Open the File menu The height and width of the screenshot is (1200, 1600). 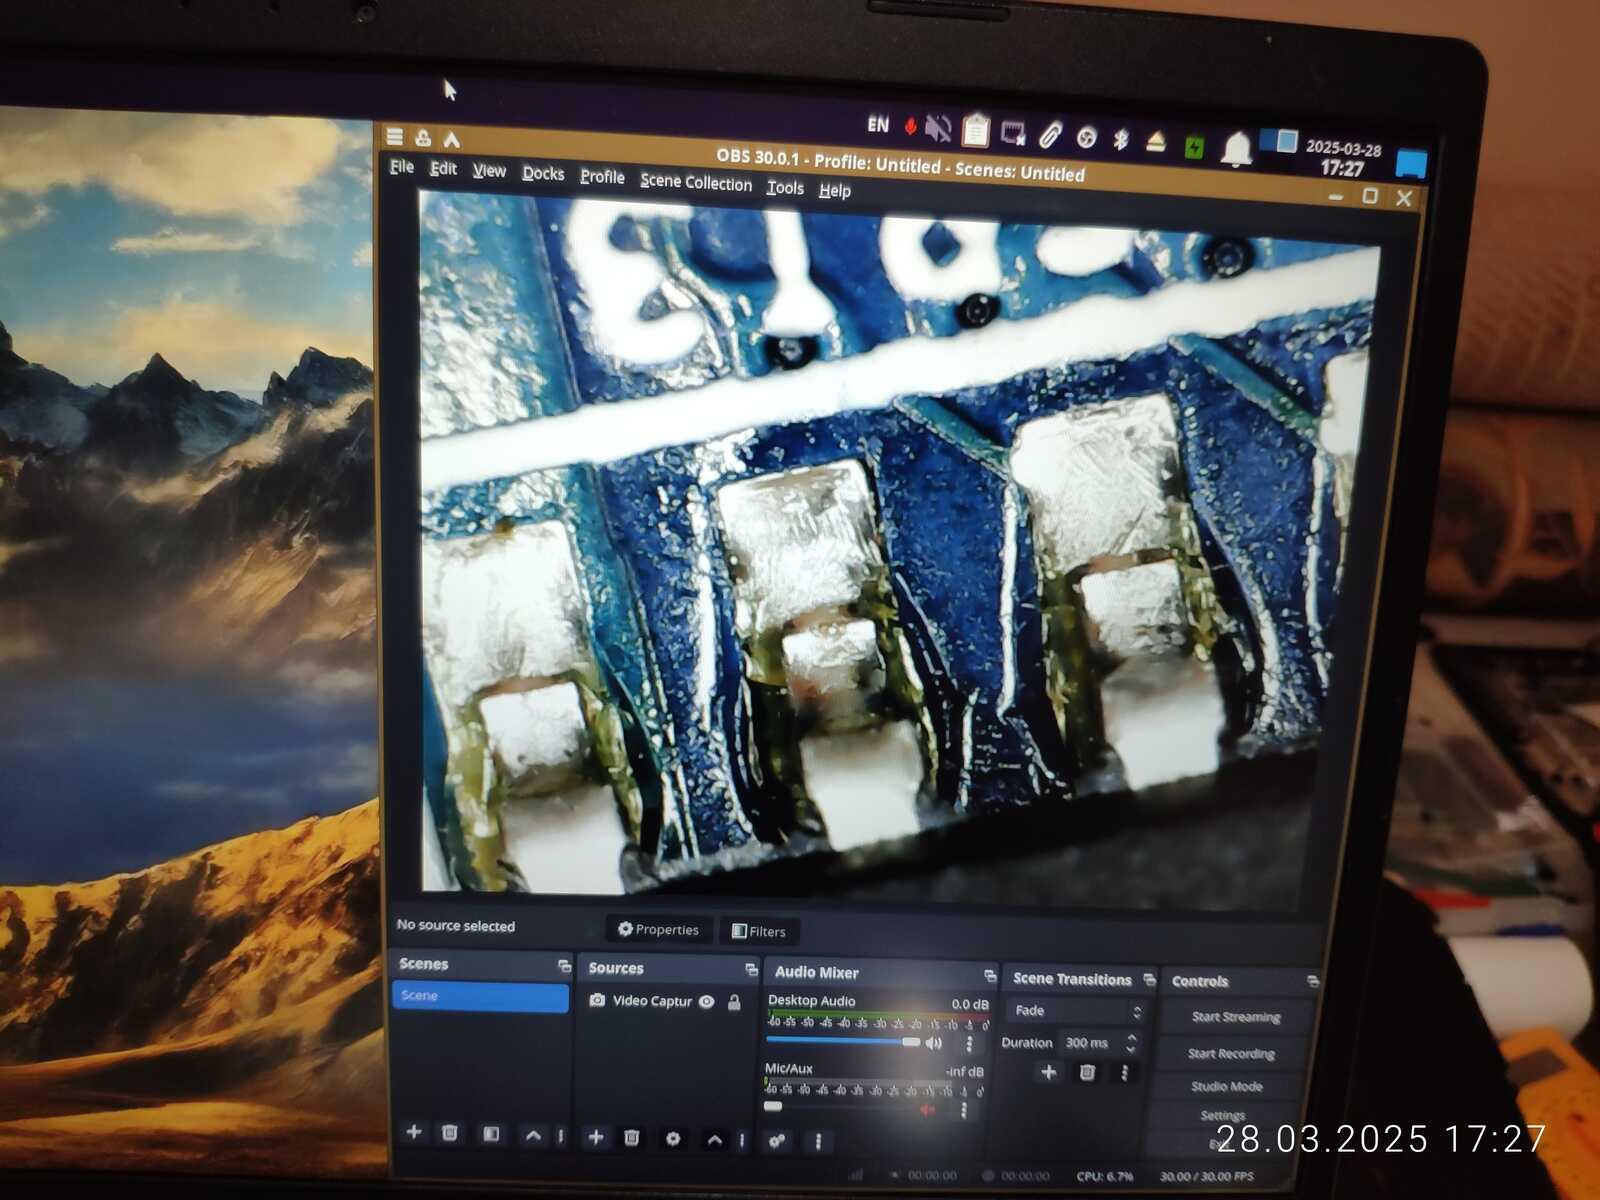[402, 167]
